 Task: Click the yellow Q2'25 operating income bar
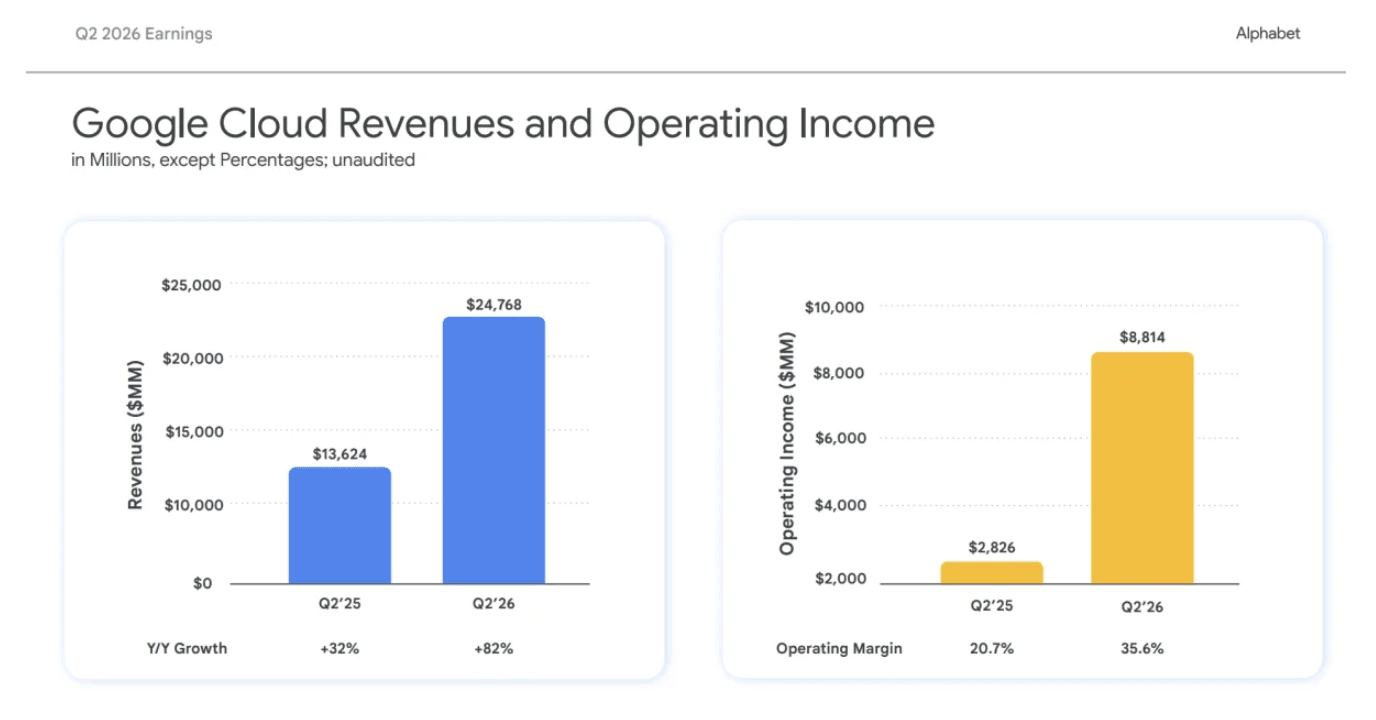[992, 573]
